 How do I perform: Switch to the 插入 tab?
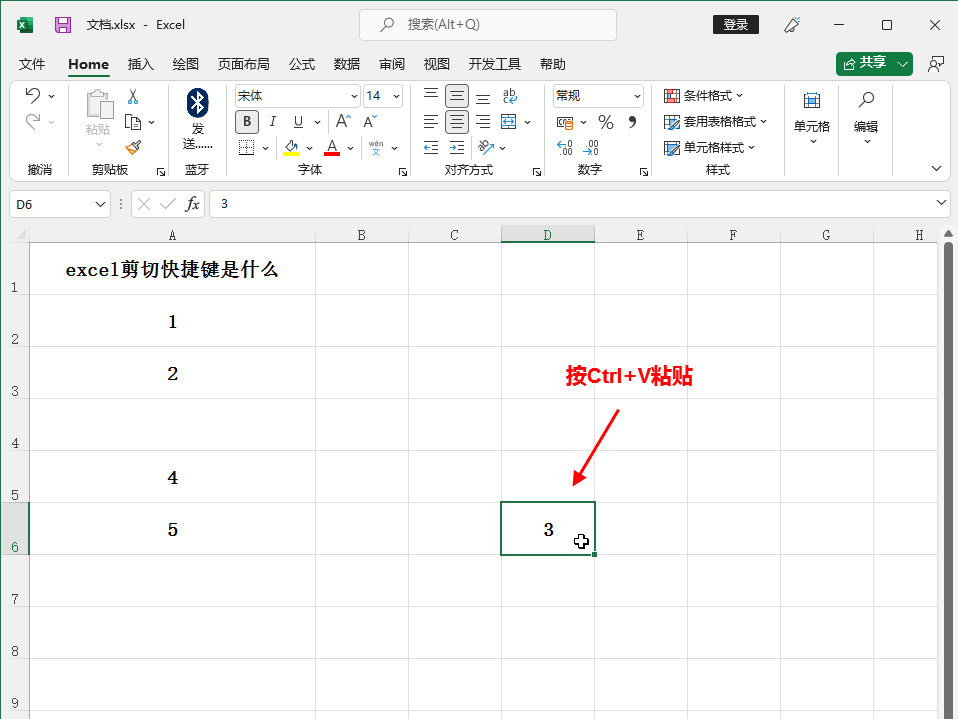click(141, 64)
